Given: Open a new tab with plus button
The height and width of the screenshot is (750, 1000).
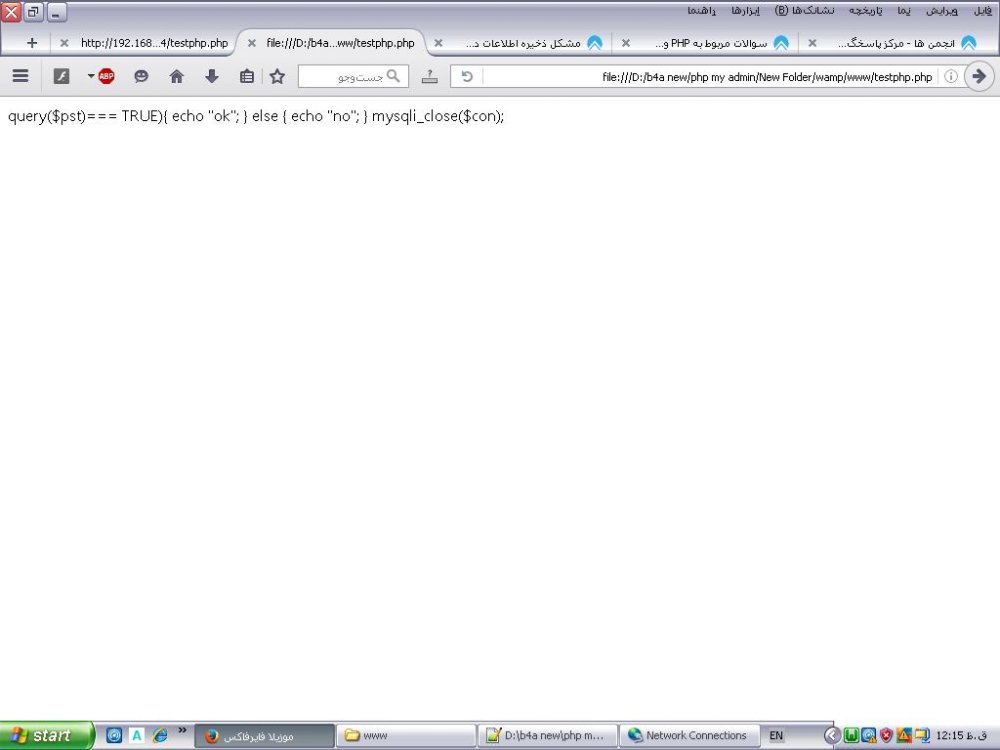Looking at the screenshot, I should (32, 43).
